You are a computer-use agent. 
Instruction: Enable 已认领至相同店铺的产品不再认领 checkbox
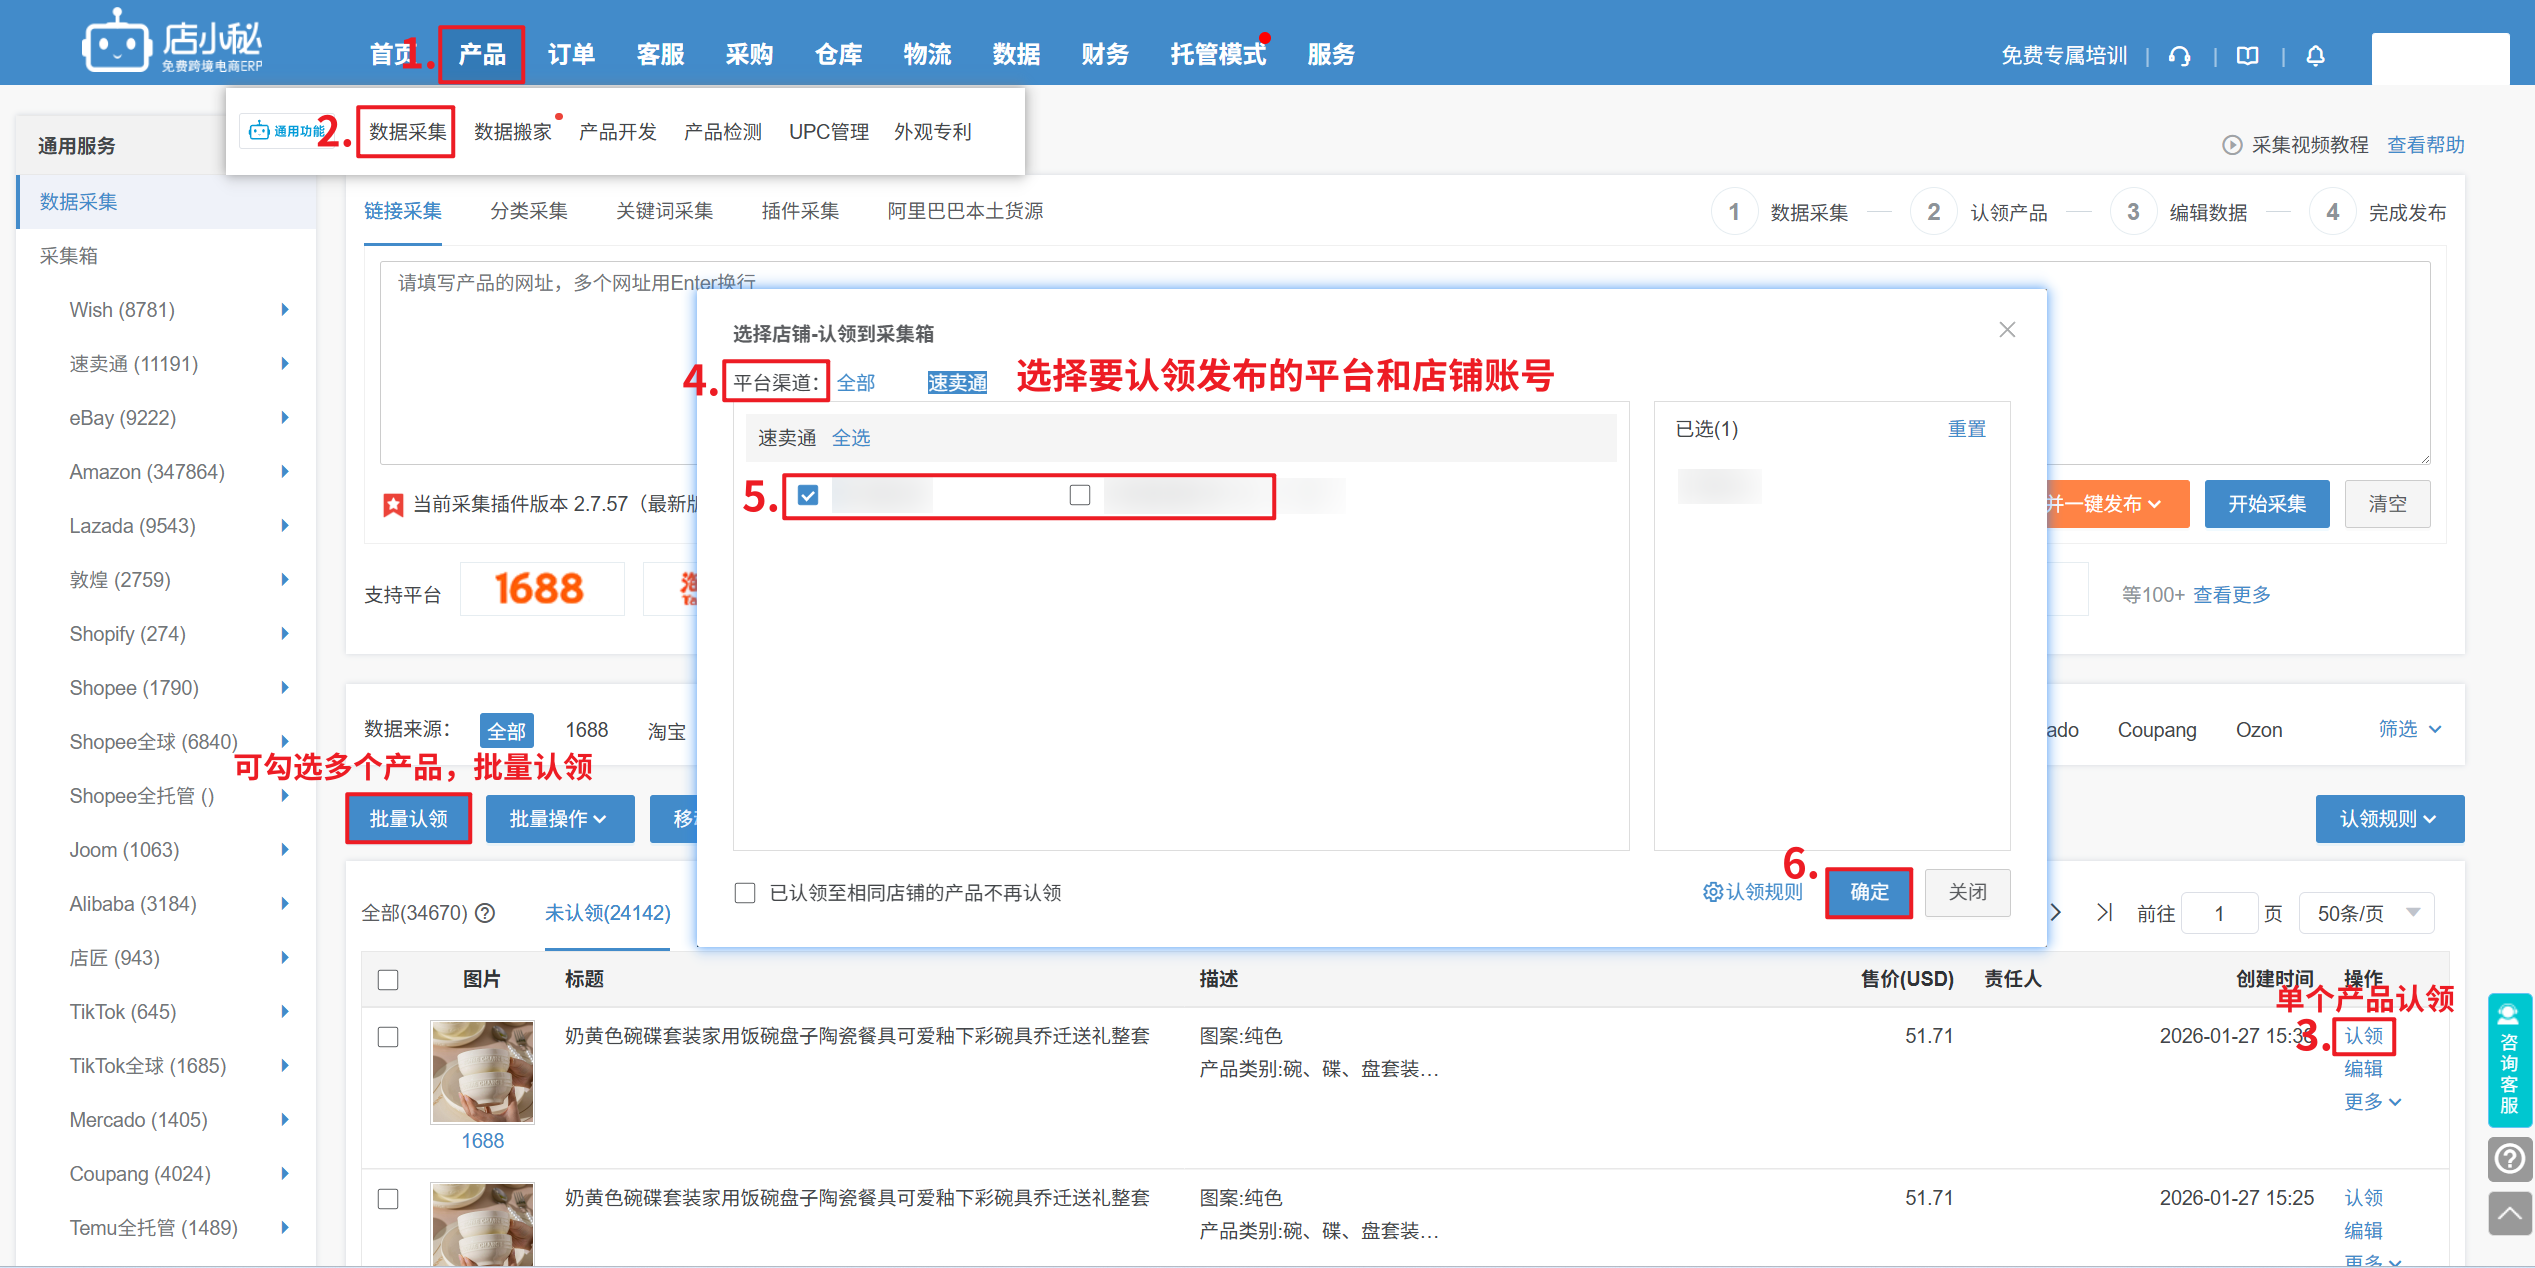745,893
